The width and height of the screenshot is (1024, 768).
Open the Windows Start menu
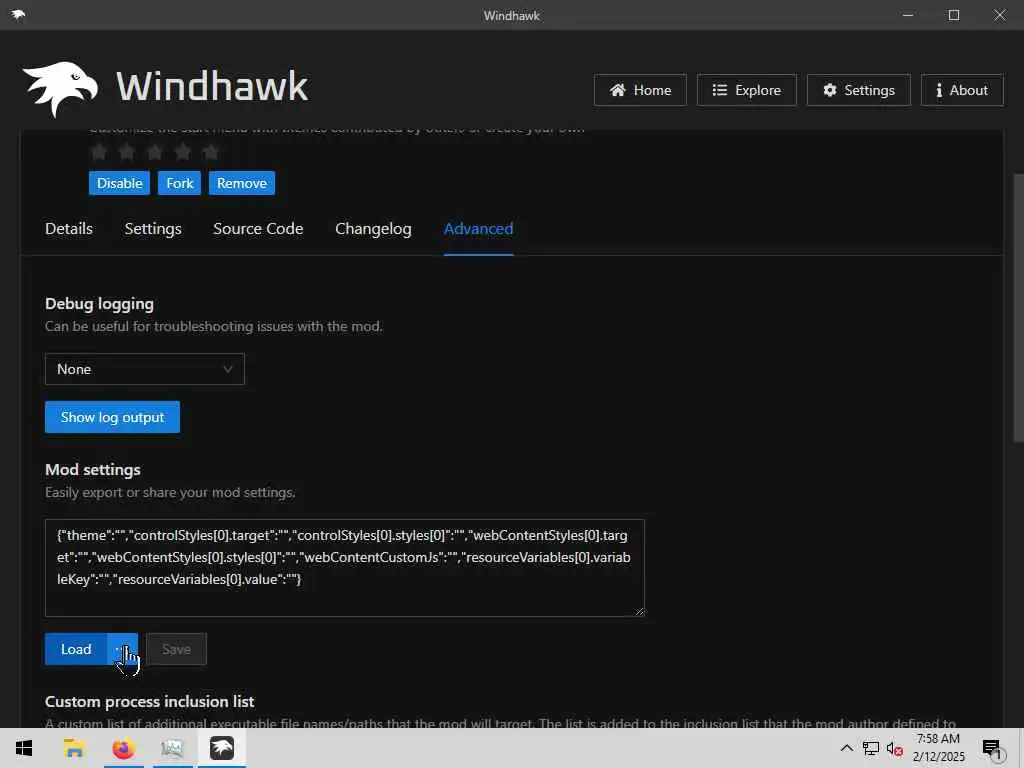pyautogui.click(x=24, y=748)
